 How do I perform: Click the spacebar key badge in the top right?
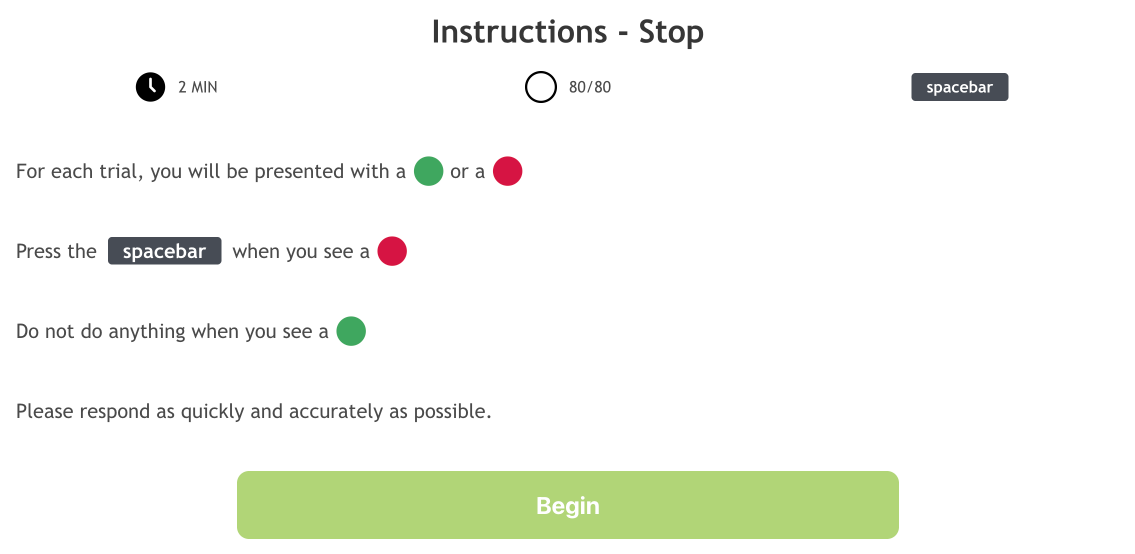click(x=959, y=87)
